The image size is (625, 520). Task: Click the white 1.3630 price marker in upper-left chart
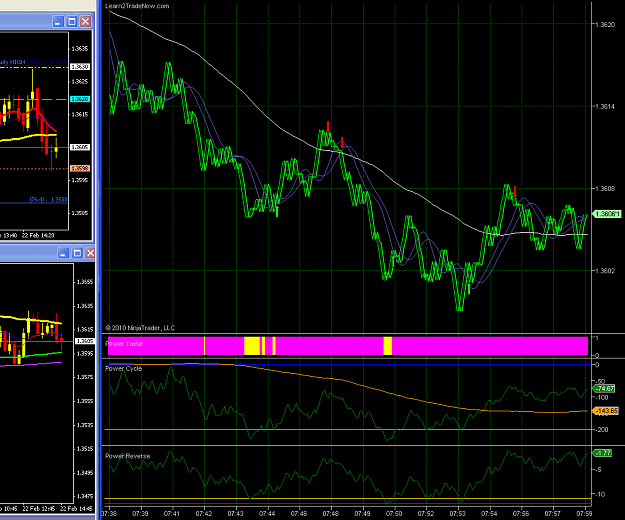pos(80,67)
